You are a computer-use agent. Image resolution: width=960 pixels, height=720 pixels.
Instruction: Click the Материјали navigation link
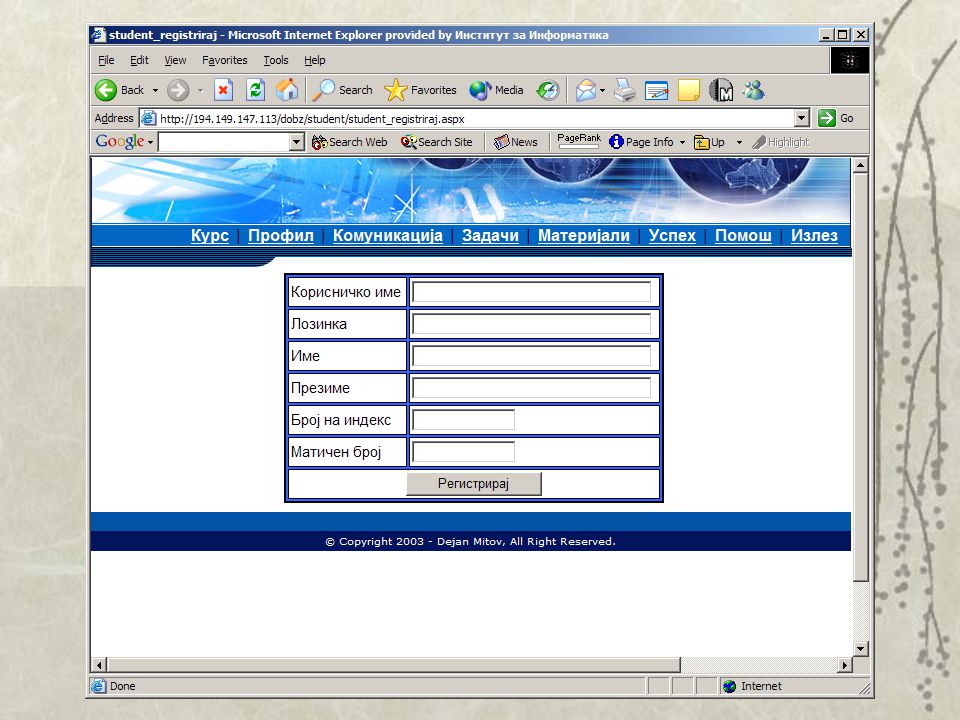pos(583,235)
